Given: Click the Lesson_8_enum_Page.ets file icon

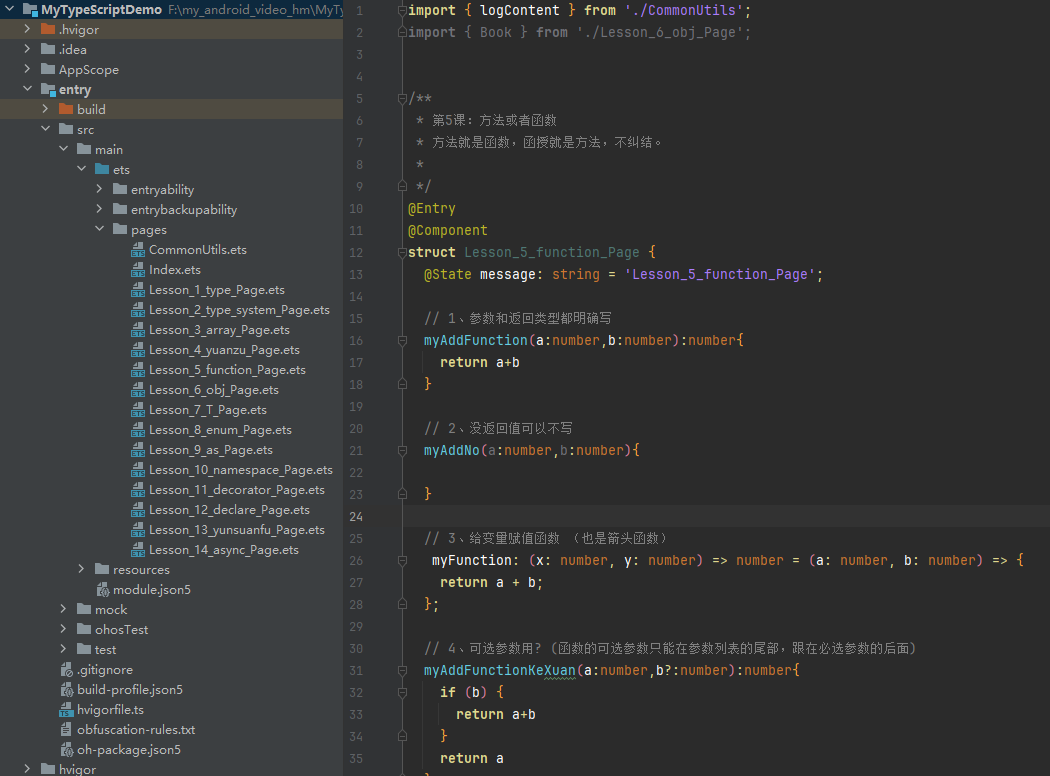Looking at the screenshot, I should (x=138, y=430).
